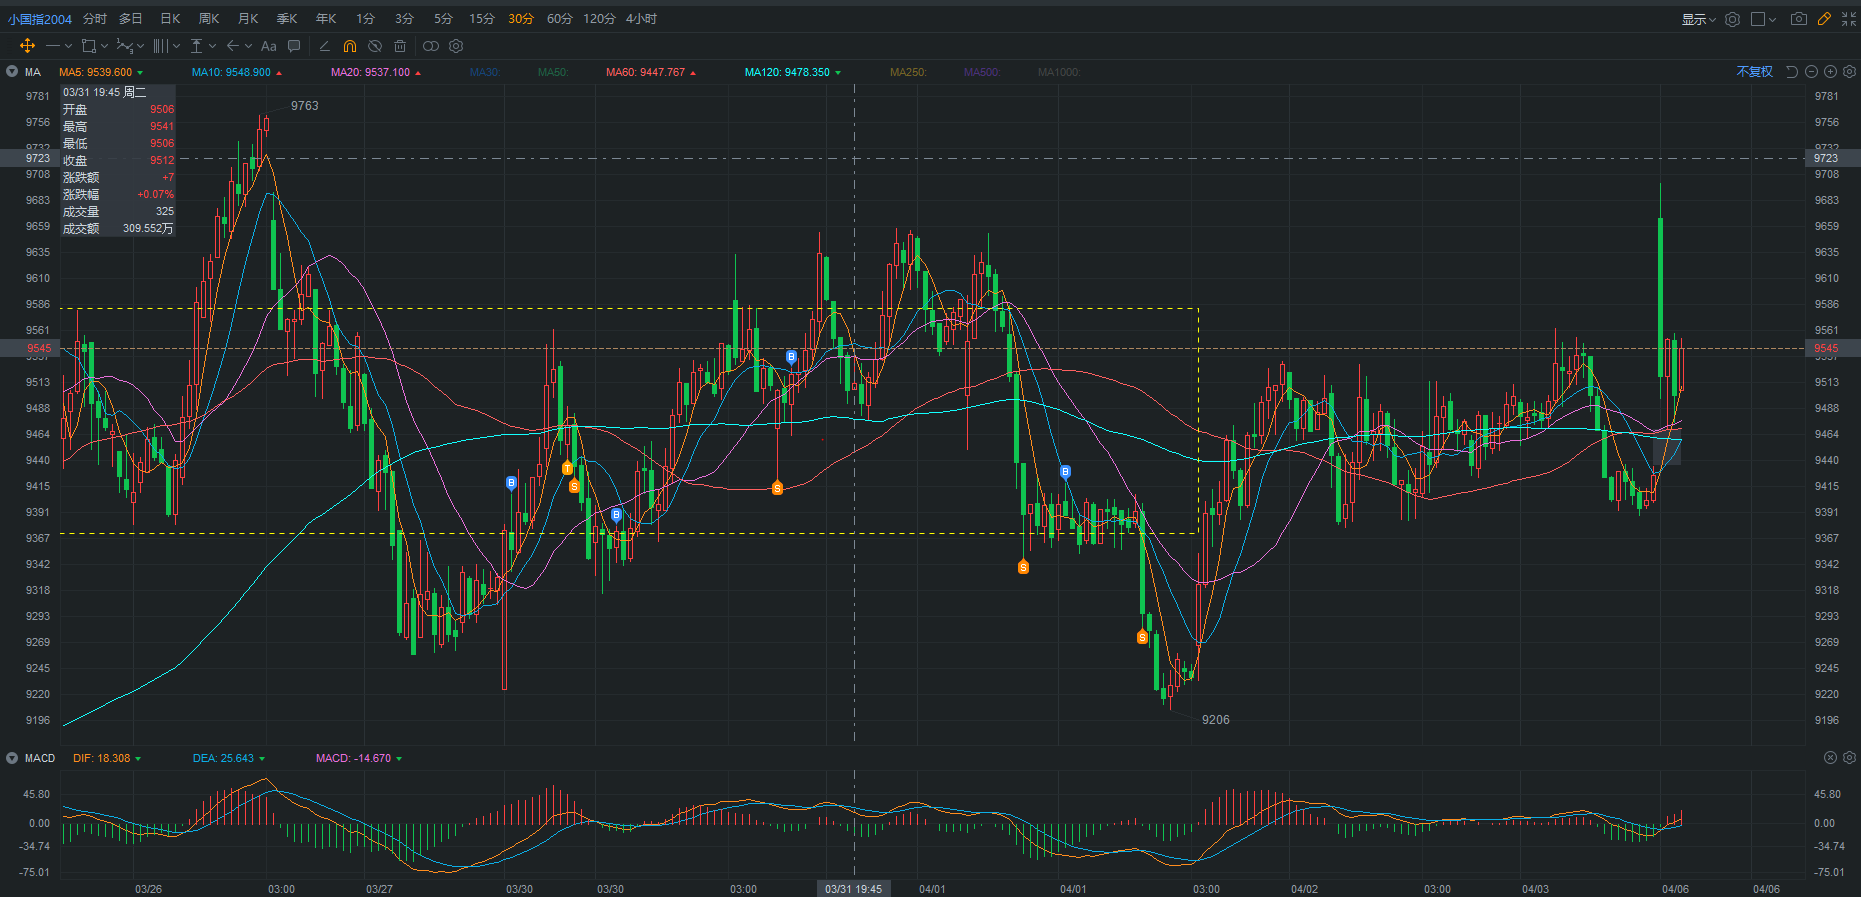Switch to the 分时 chart tab

point(95,19)
